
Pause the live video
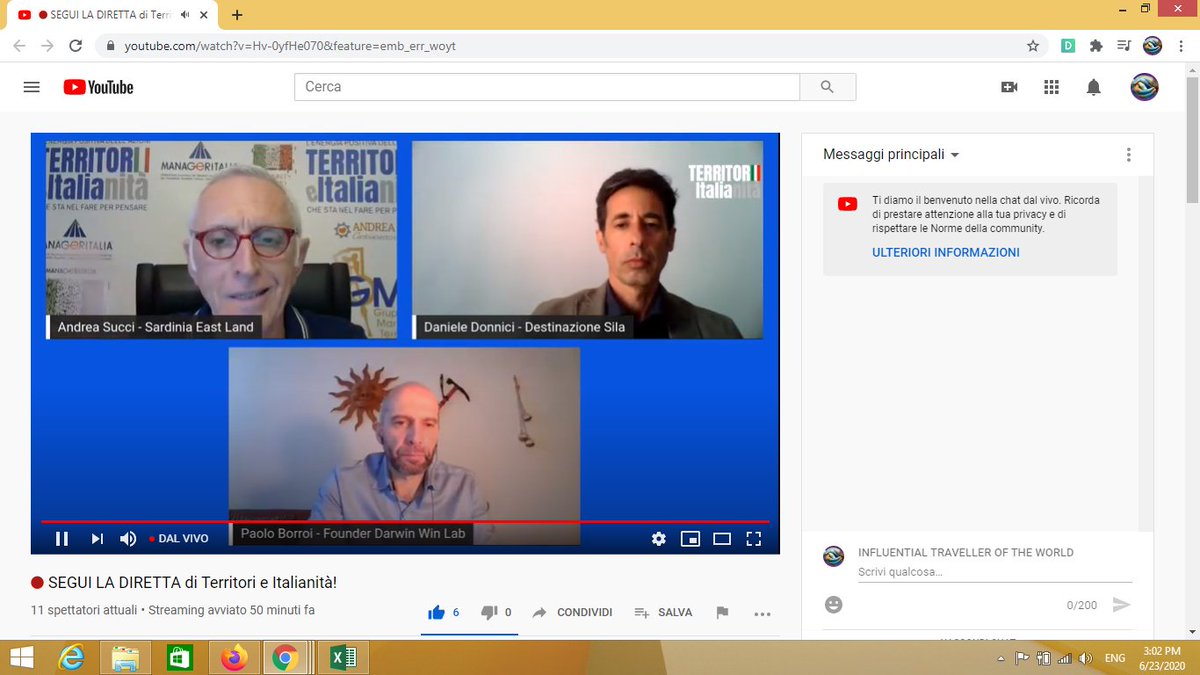[x=62, y=538]
